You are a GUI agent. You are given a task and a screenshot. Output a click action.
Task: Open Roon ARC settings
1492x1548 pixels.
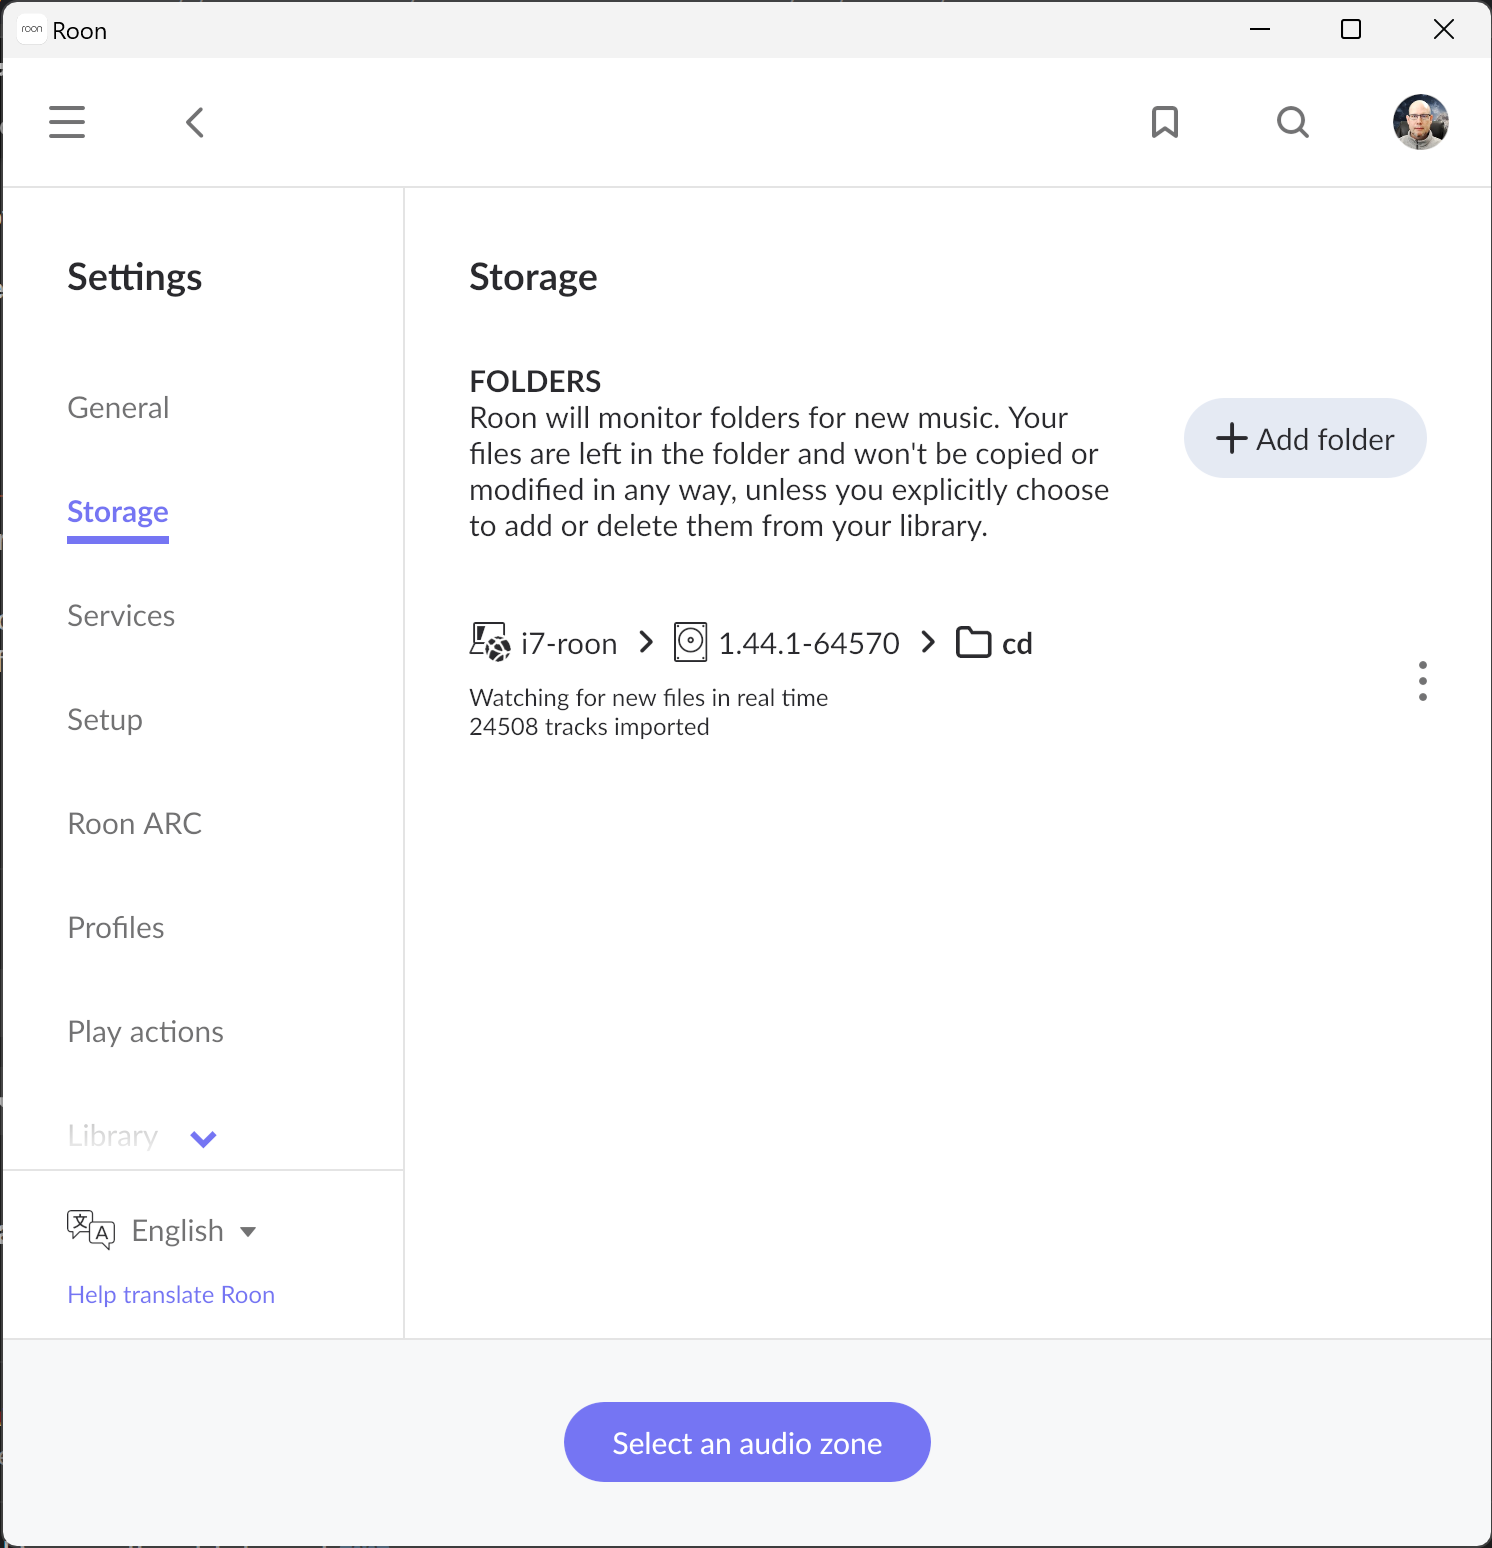coord(135,824)
